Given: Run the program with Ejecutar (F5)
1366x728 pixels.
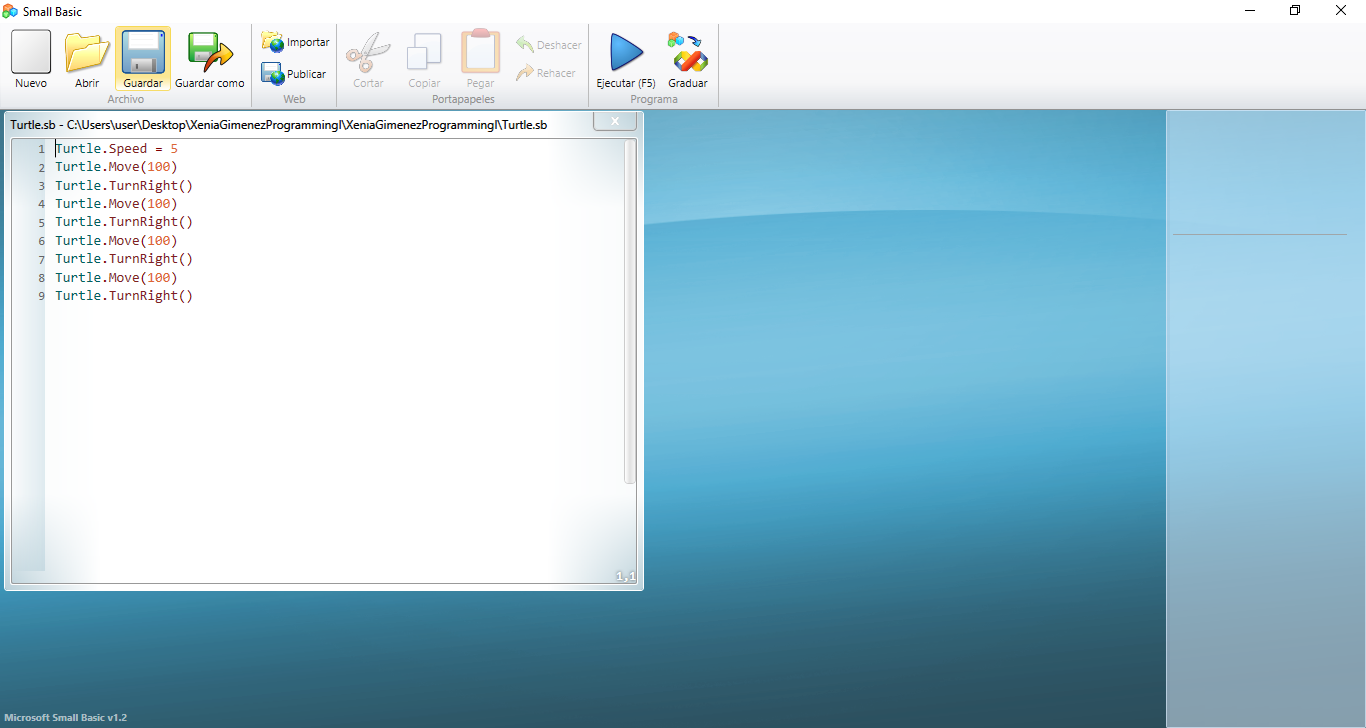Looking at the screenshot, I should click(x=624, y=58).
